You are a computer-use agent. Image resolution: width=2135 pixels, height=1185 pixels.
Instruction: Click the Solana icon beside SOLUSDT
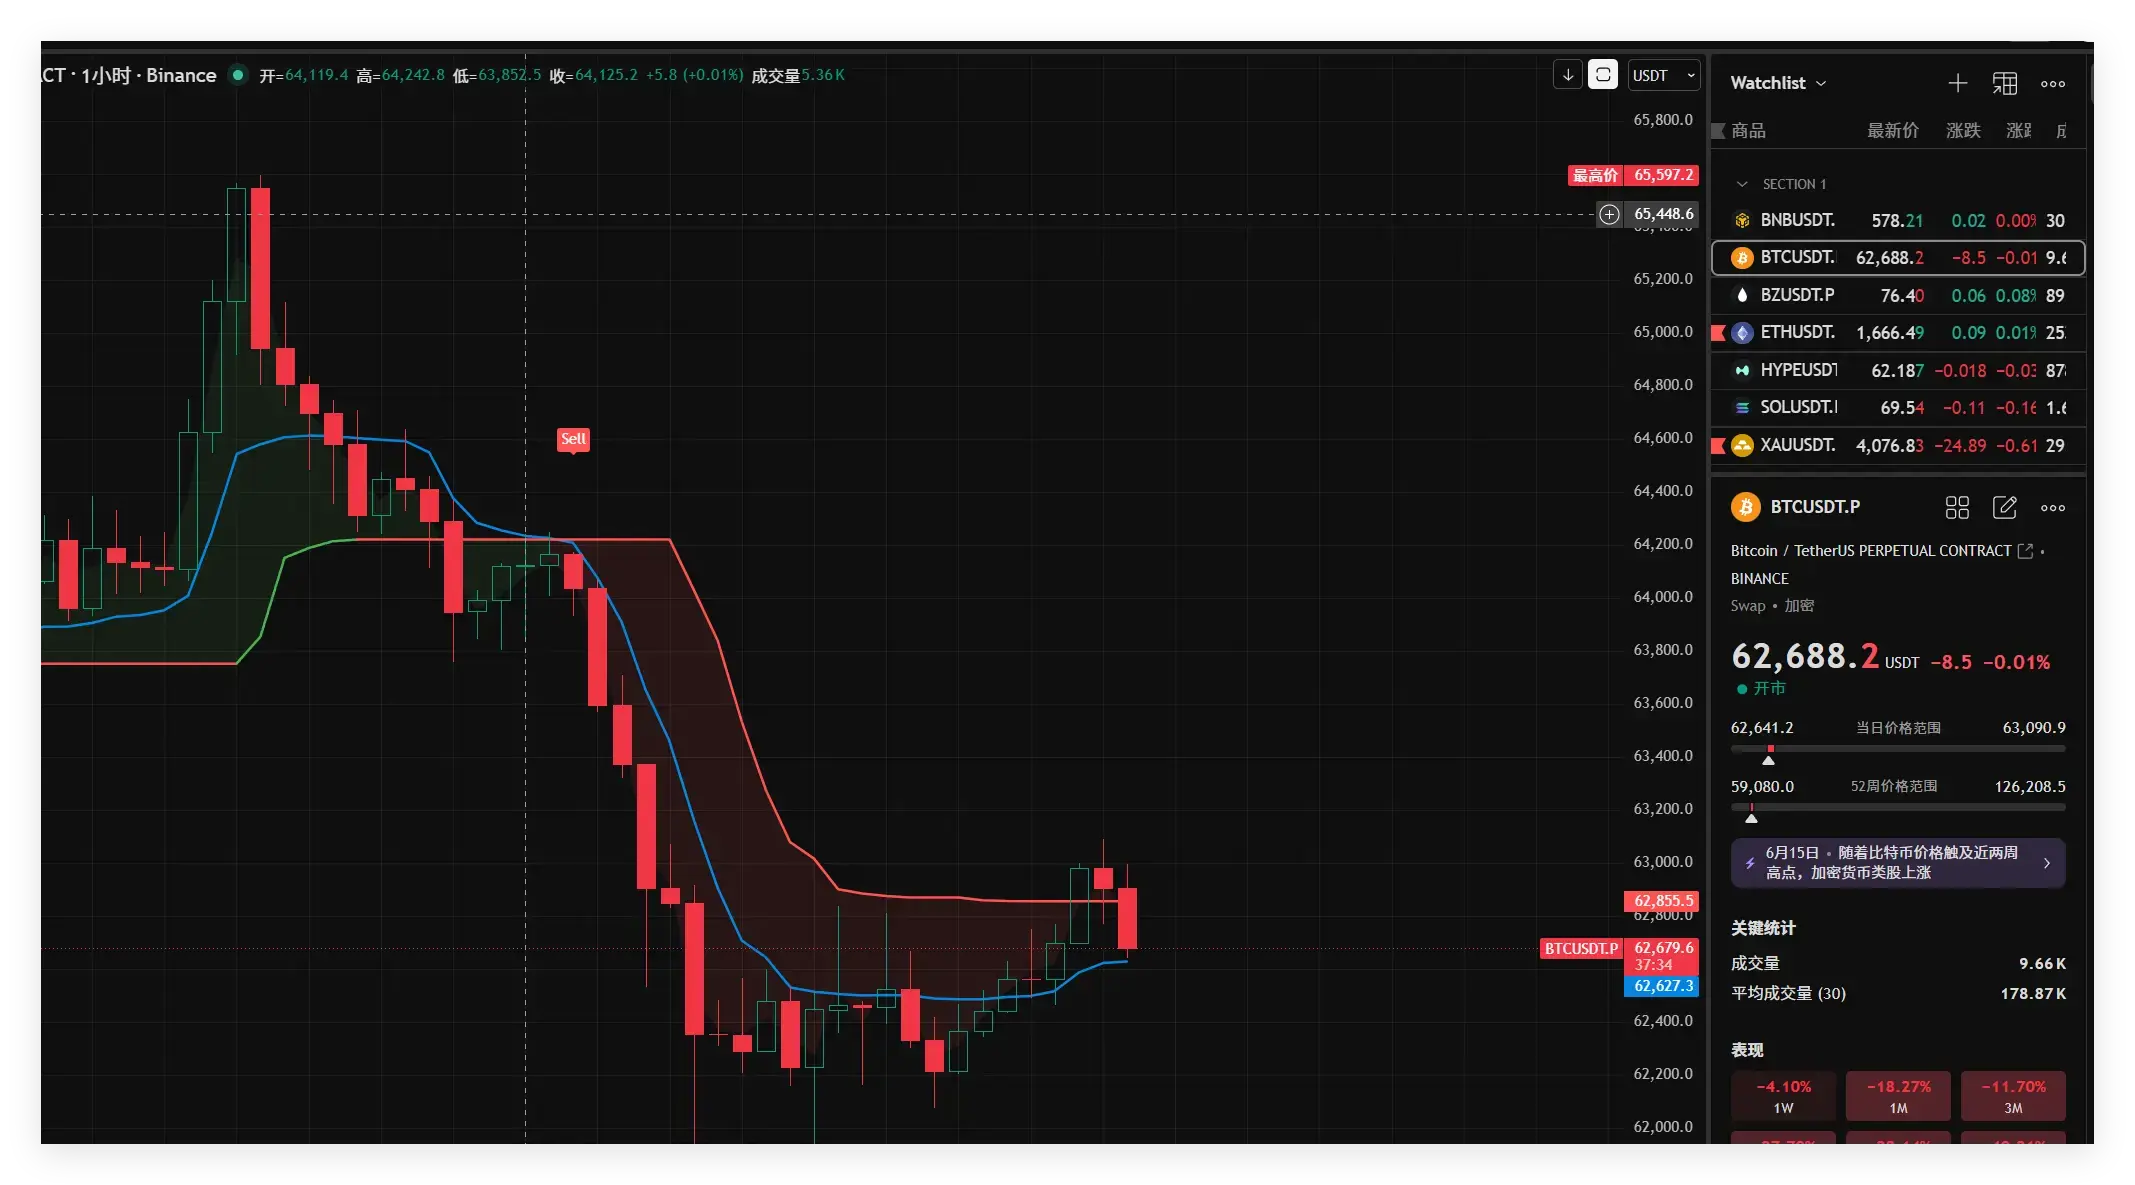point(1742,408)
